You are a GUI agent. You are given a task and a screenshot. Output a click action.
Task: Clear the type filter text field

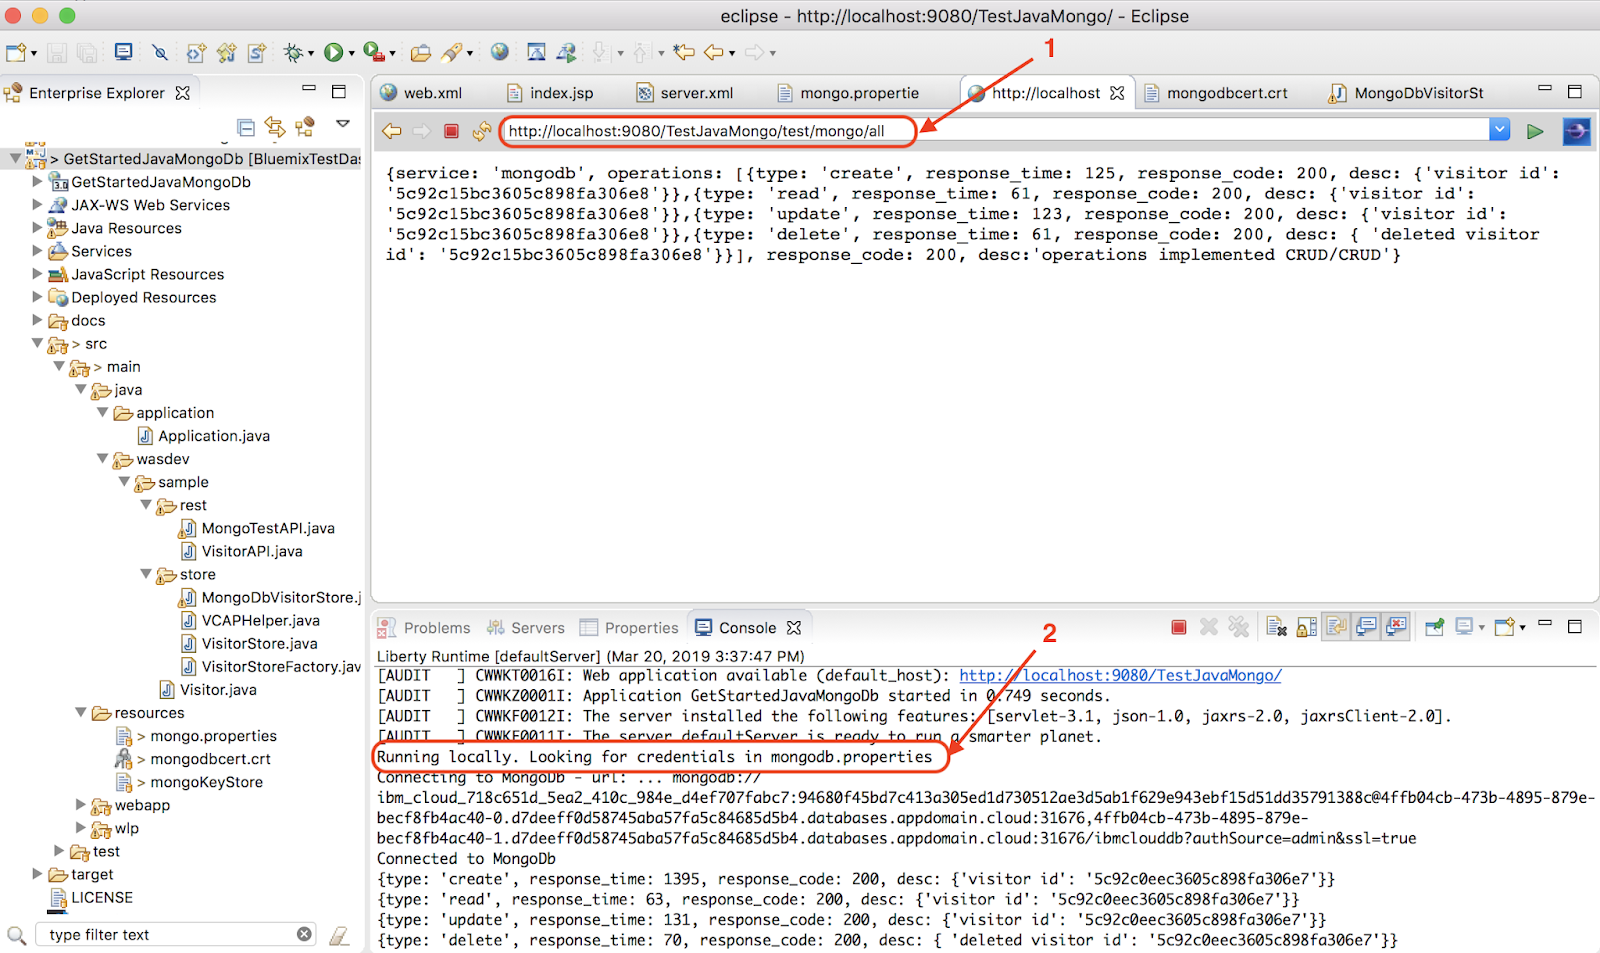(304, 934)
